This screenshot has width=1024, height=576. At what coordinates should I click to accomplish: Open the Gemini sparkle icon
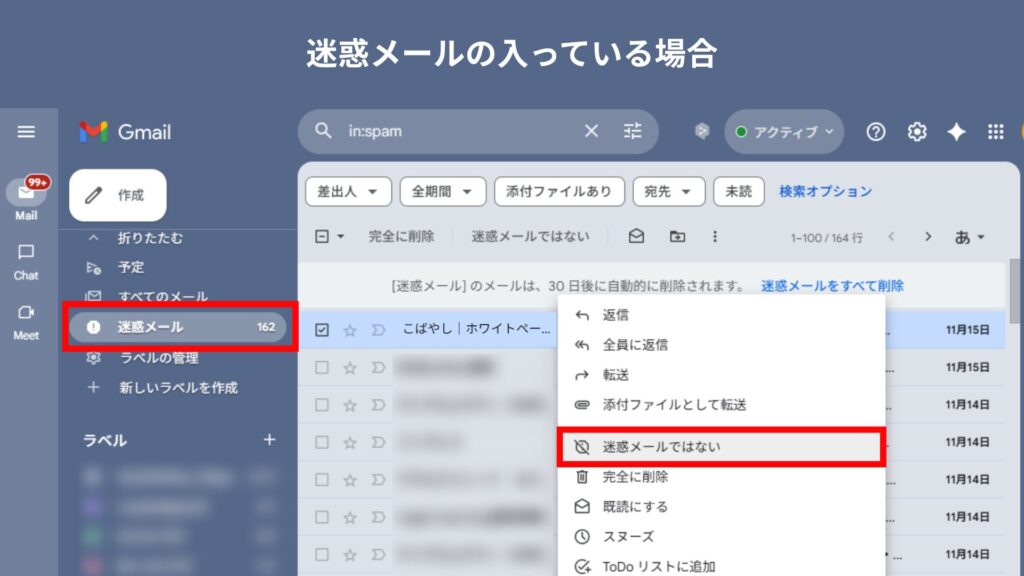click(956, 132)
